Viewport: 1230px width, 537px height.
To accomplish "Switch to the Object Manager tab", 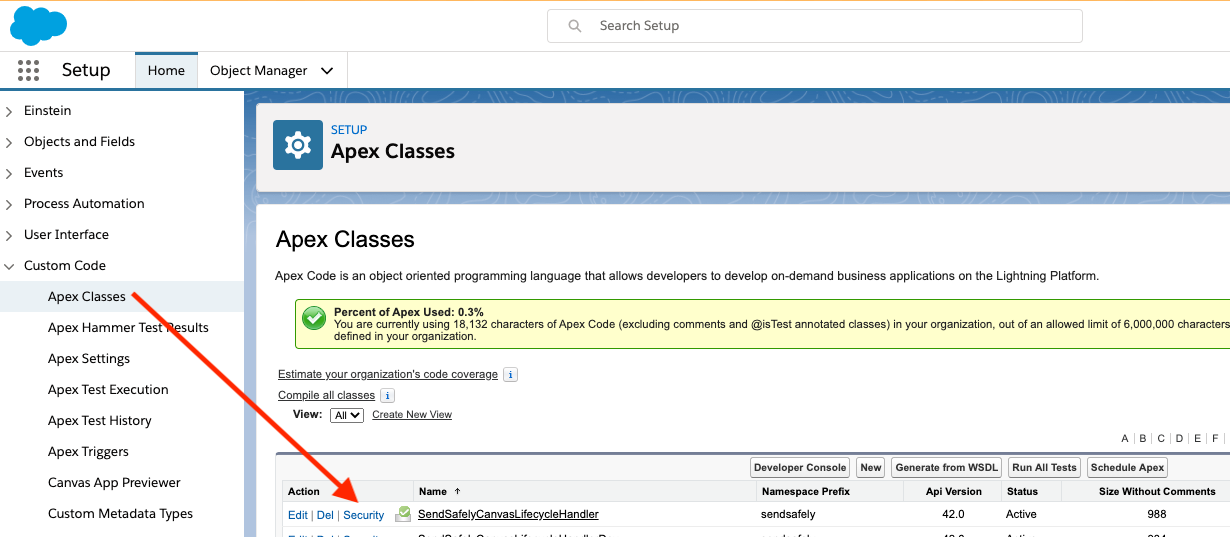I will [x=259, y=70].
